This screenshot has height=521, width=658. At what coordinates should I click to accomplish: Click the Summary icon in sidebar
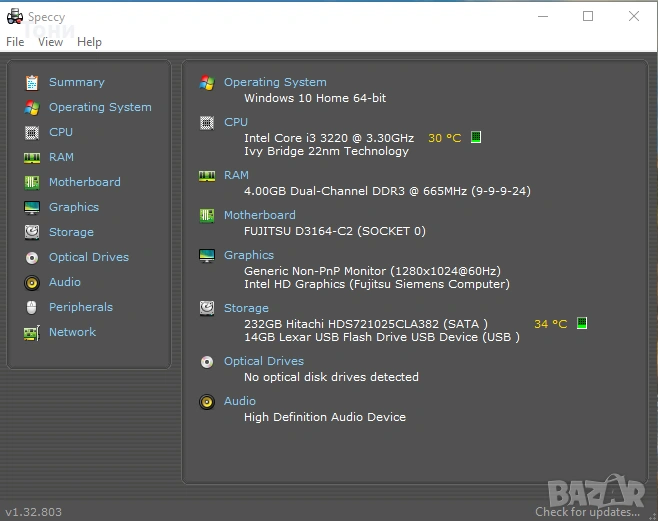[x=32, y=82]
